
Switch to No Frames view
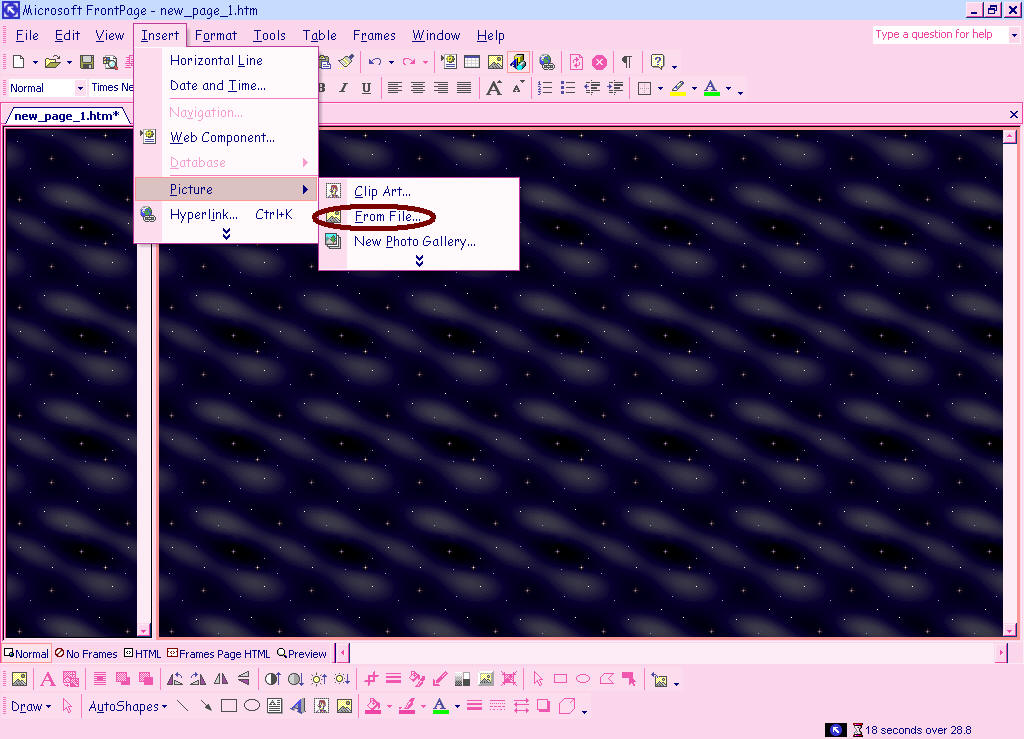(87, 653)
